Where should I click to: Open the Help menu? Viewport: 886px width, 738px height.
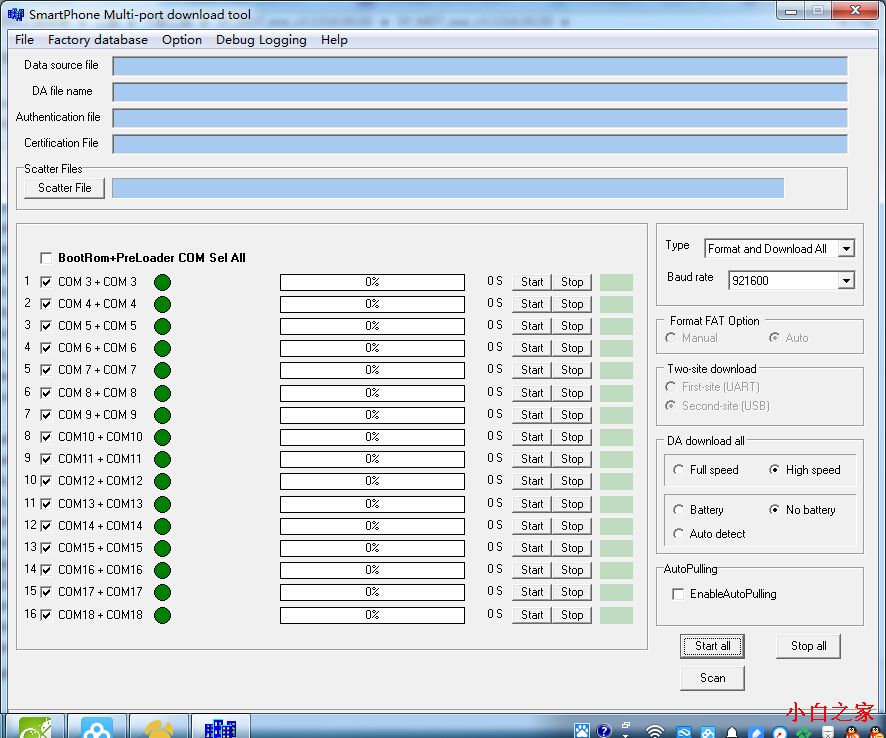[334, 40]
